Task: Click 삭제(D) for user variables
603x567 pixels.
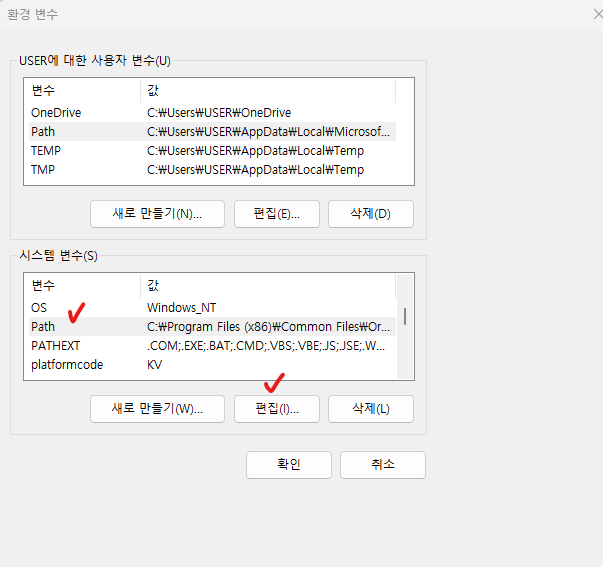Action: pos(371,214)
